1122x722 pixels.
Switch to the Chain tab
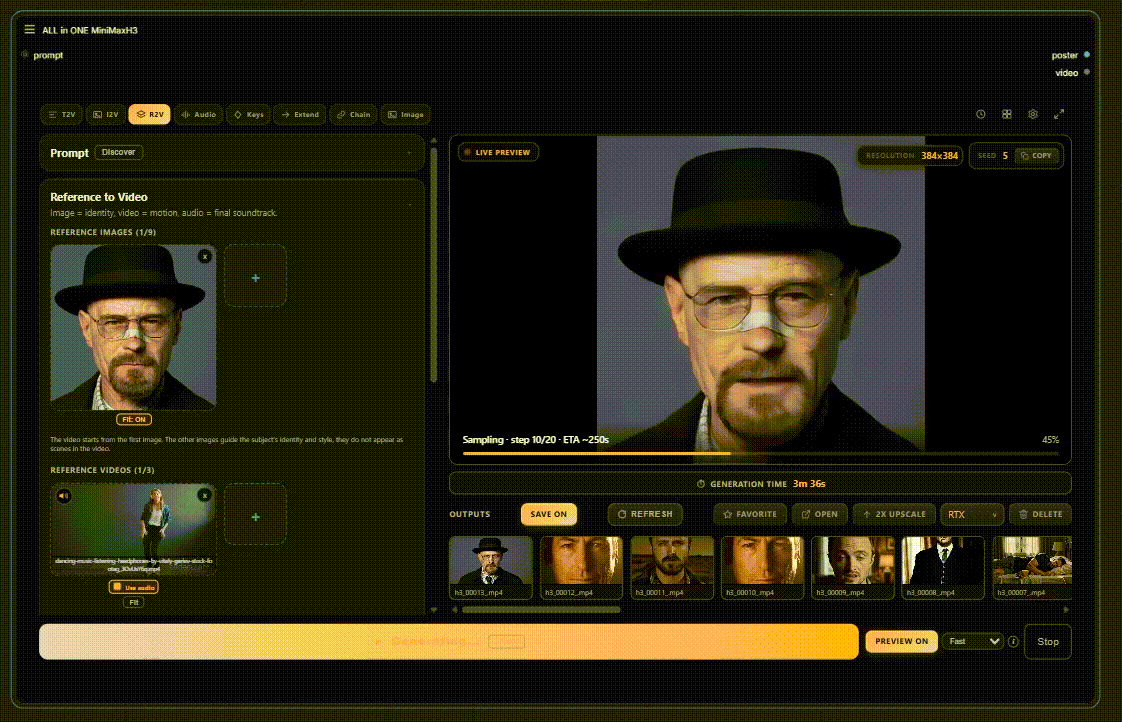coord(353,114)
